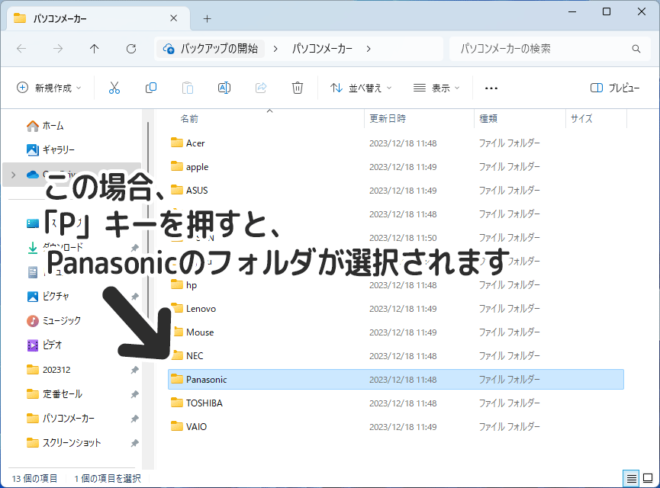Click the Copy icon in toolbar

(x=151, y=88)
